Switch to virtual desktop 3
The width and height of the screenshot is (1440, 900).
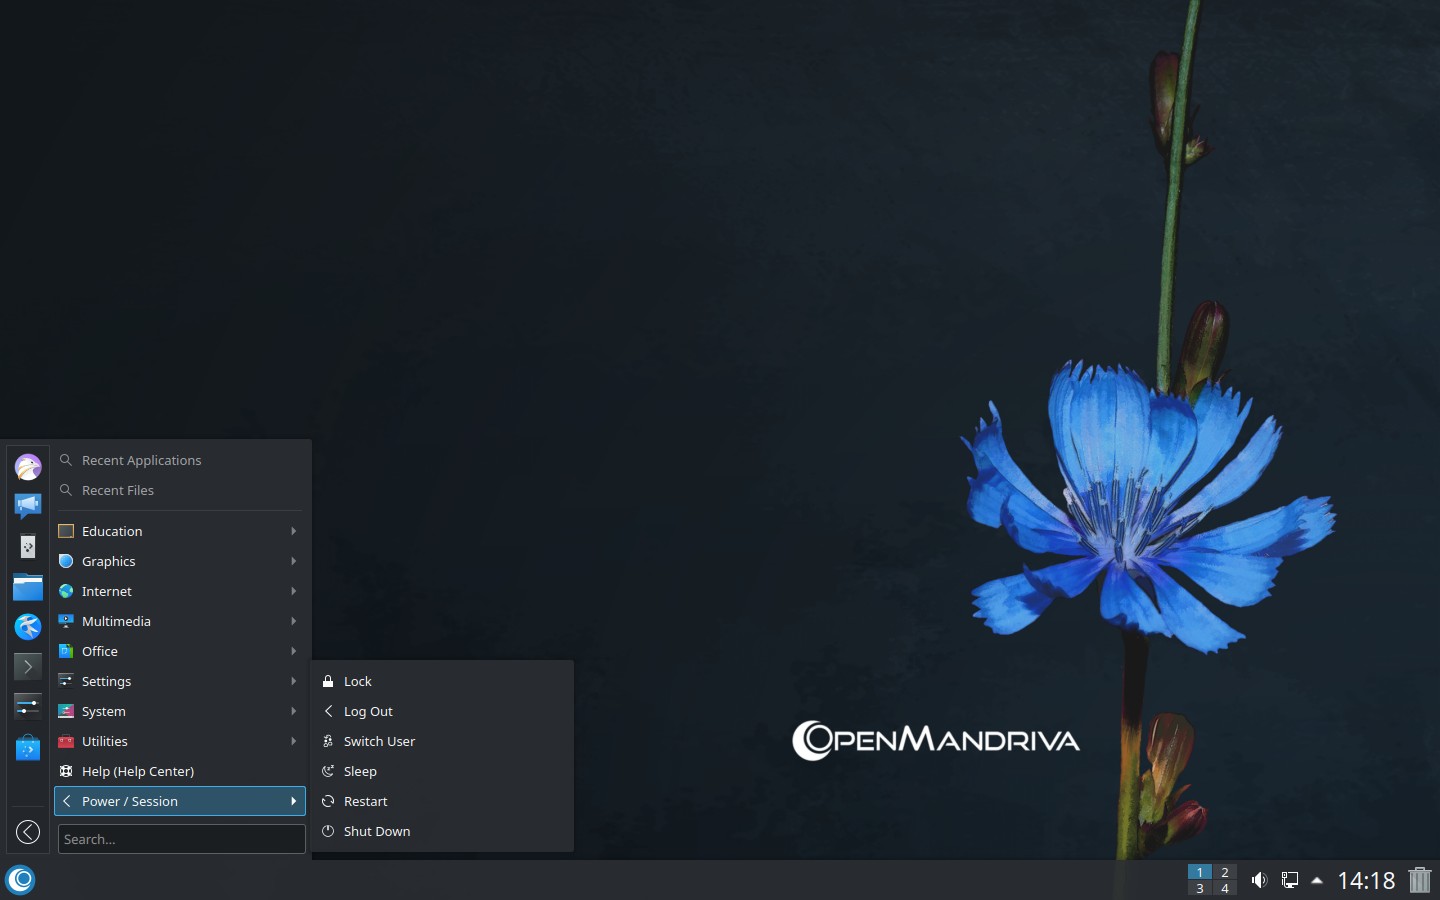[x=1200, y=888]
